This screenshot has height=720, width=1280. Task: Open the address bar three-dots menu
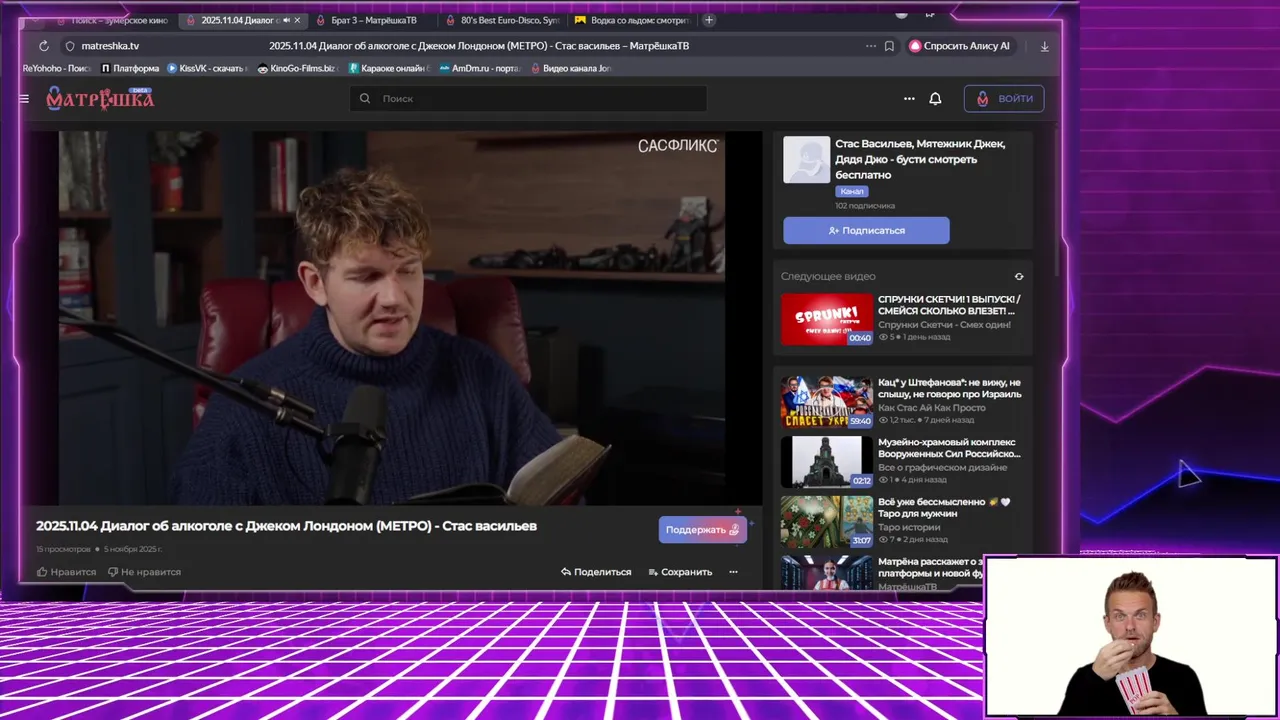pyautogui.click(x=871, y=46)
